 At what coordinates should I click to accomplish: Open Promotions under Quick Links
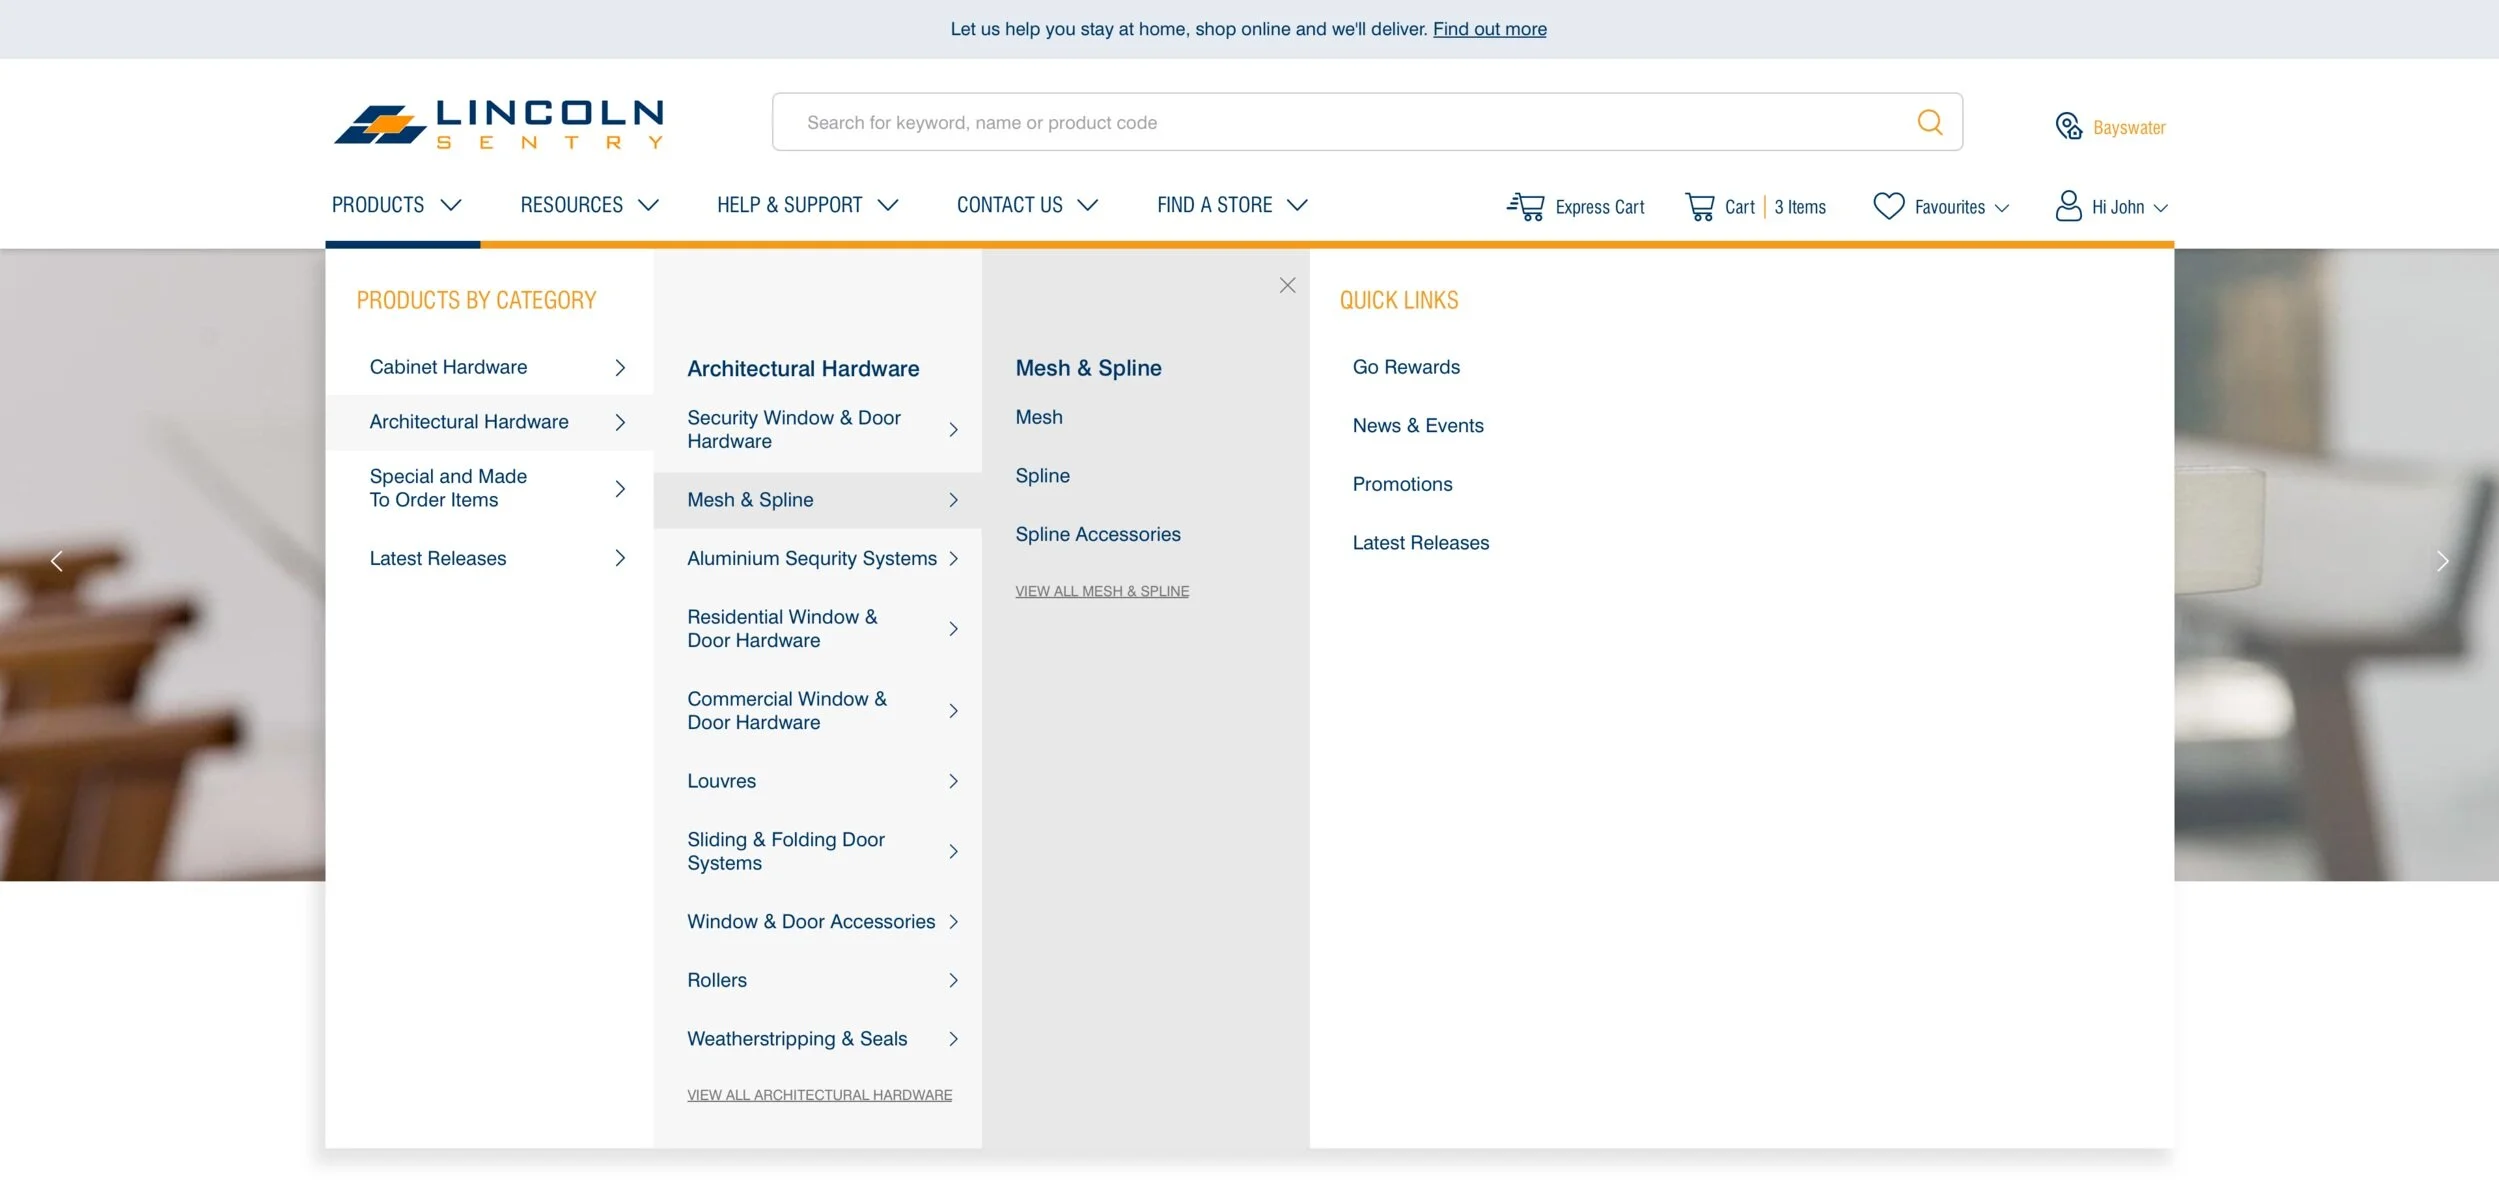point(1402,484)
